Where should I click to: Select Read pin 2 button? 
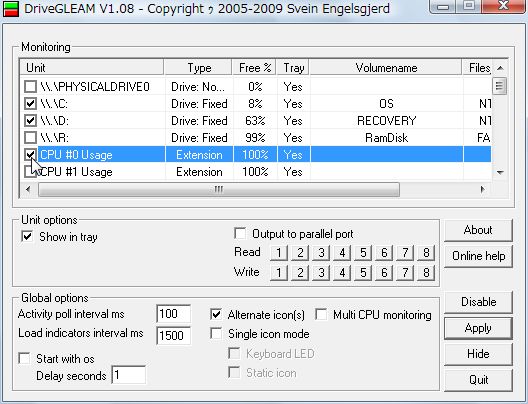click(300, 253)
